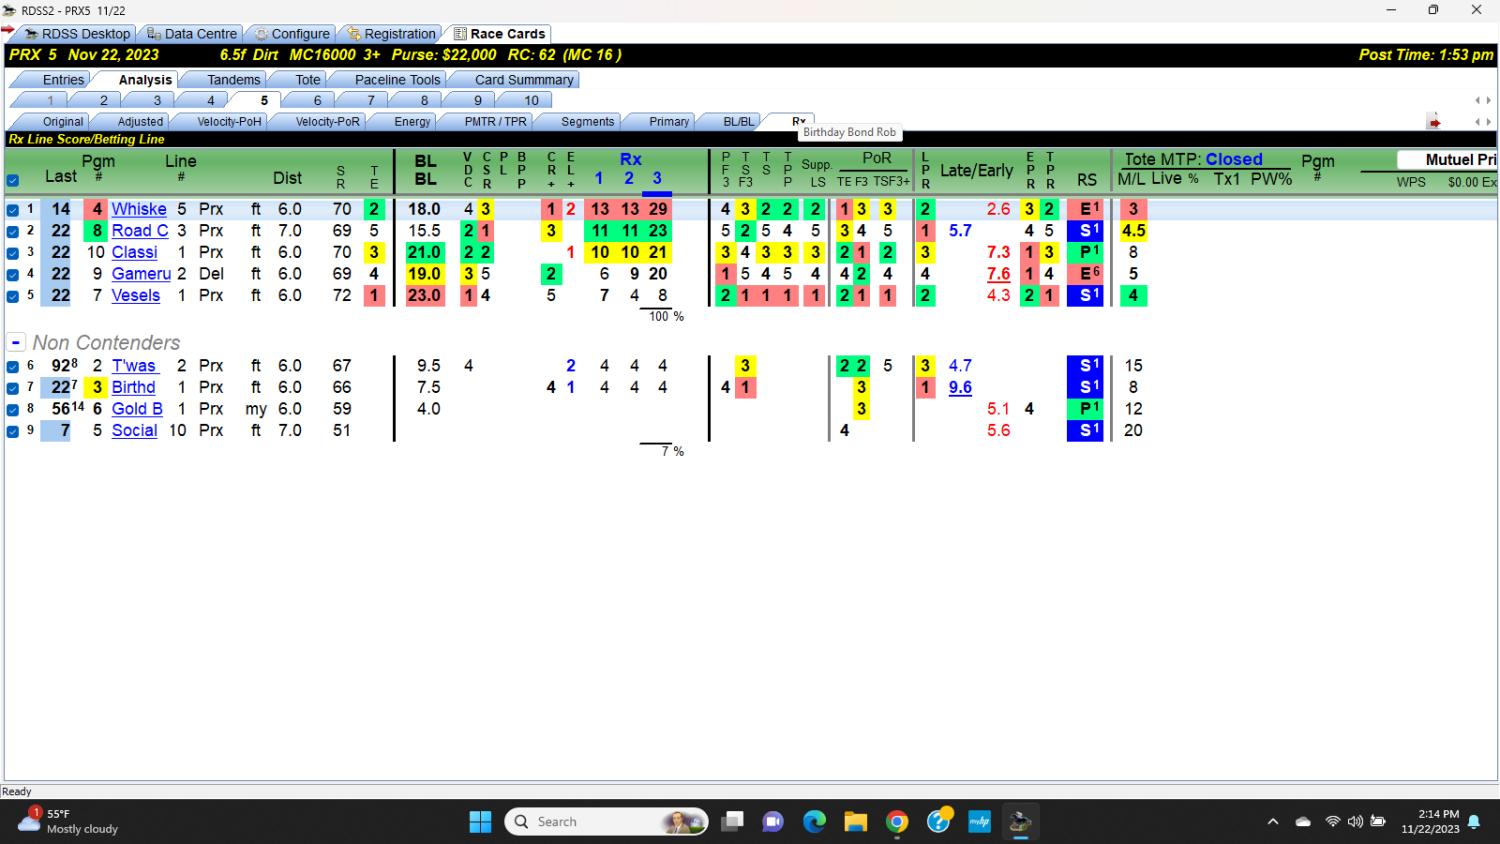Uncheck horse row 7 Birthd checkbox
This screenshot has width=1500, height=844.
pyautogui.click(x=13, y=388)
